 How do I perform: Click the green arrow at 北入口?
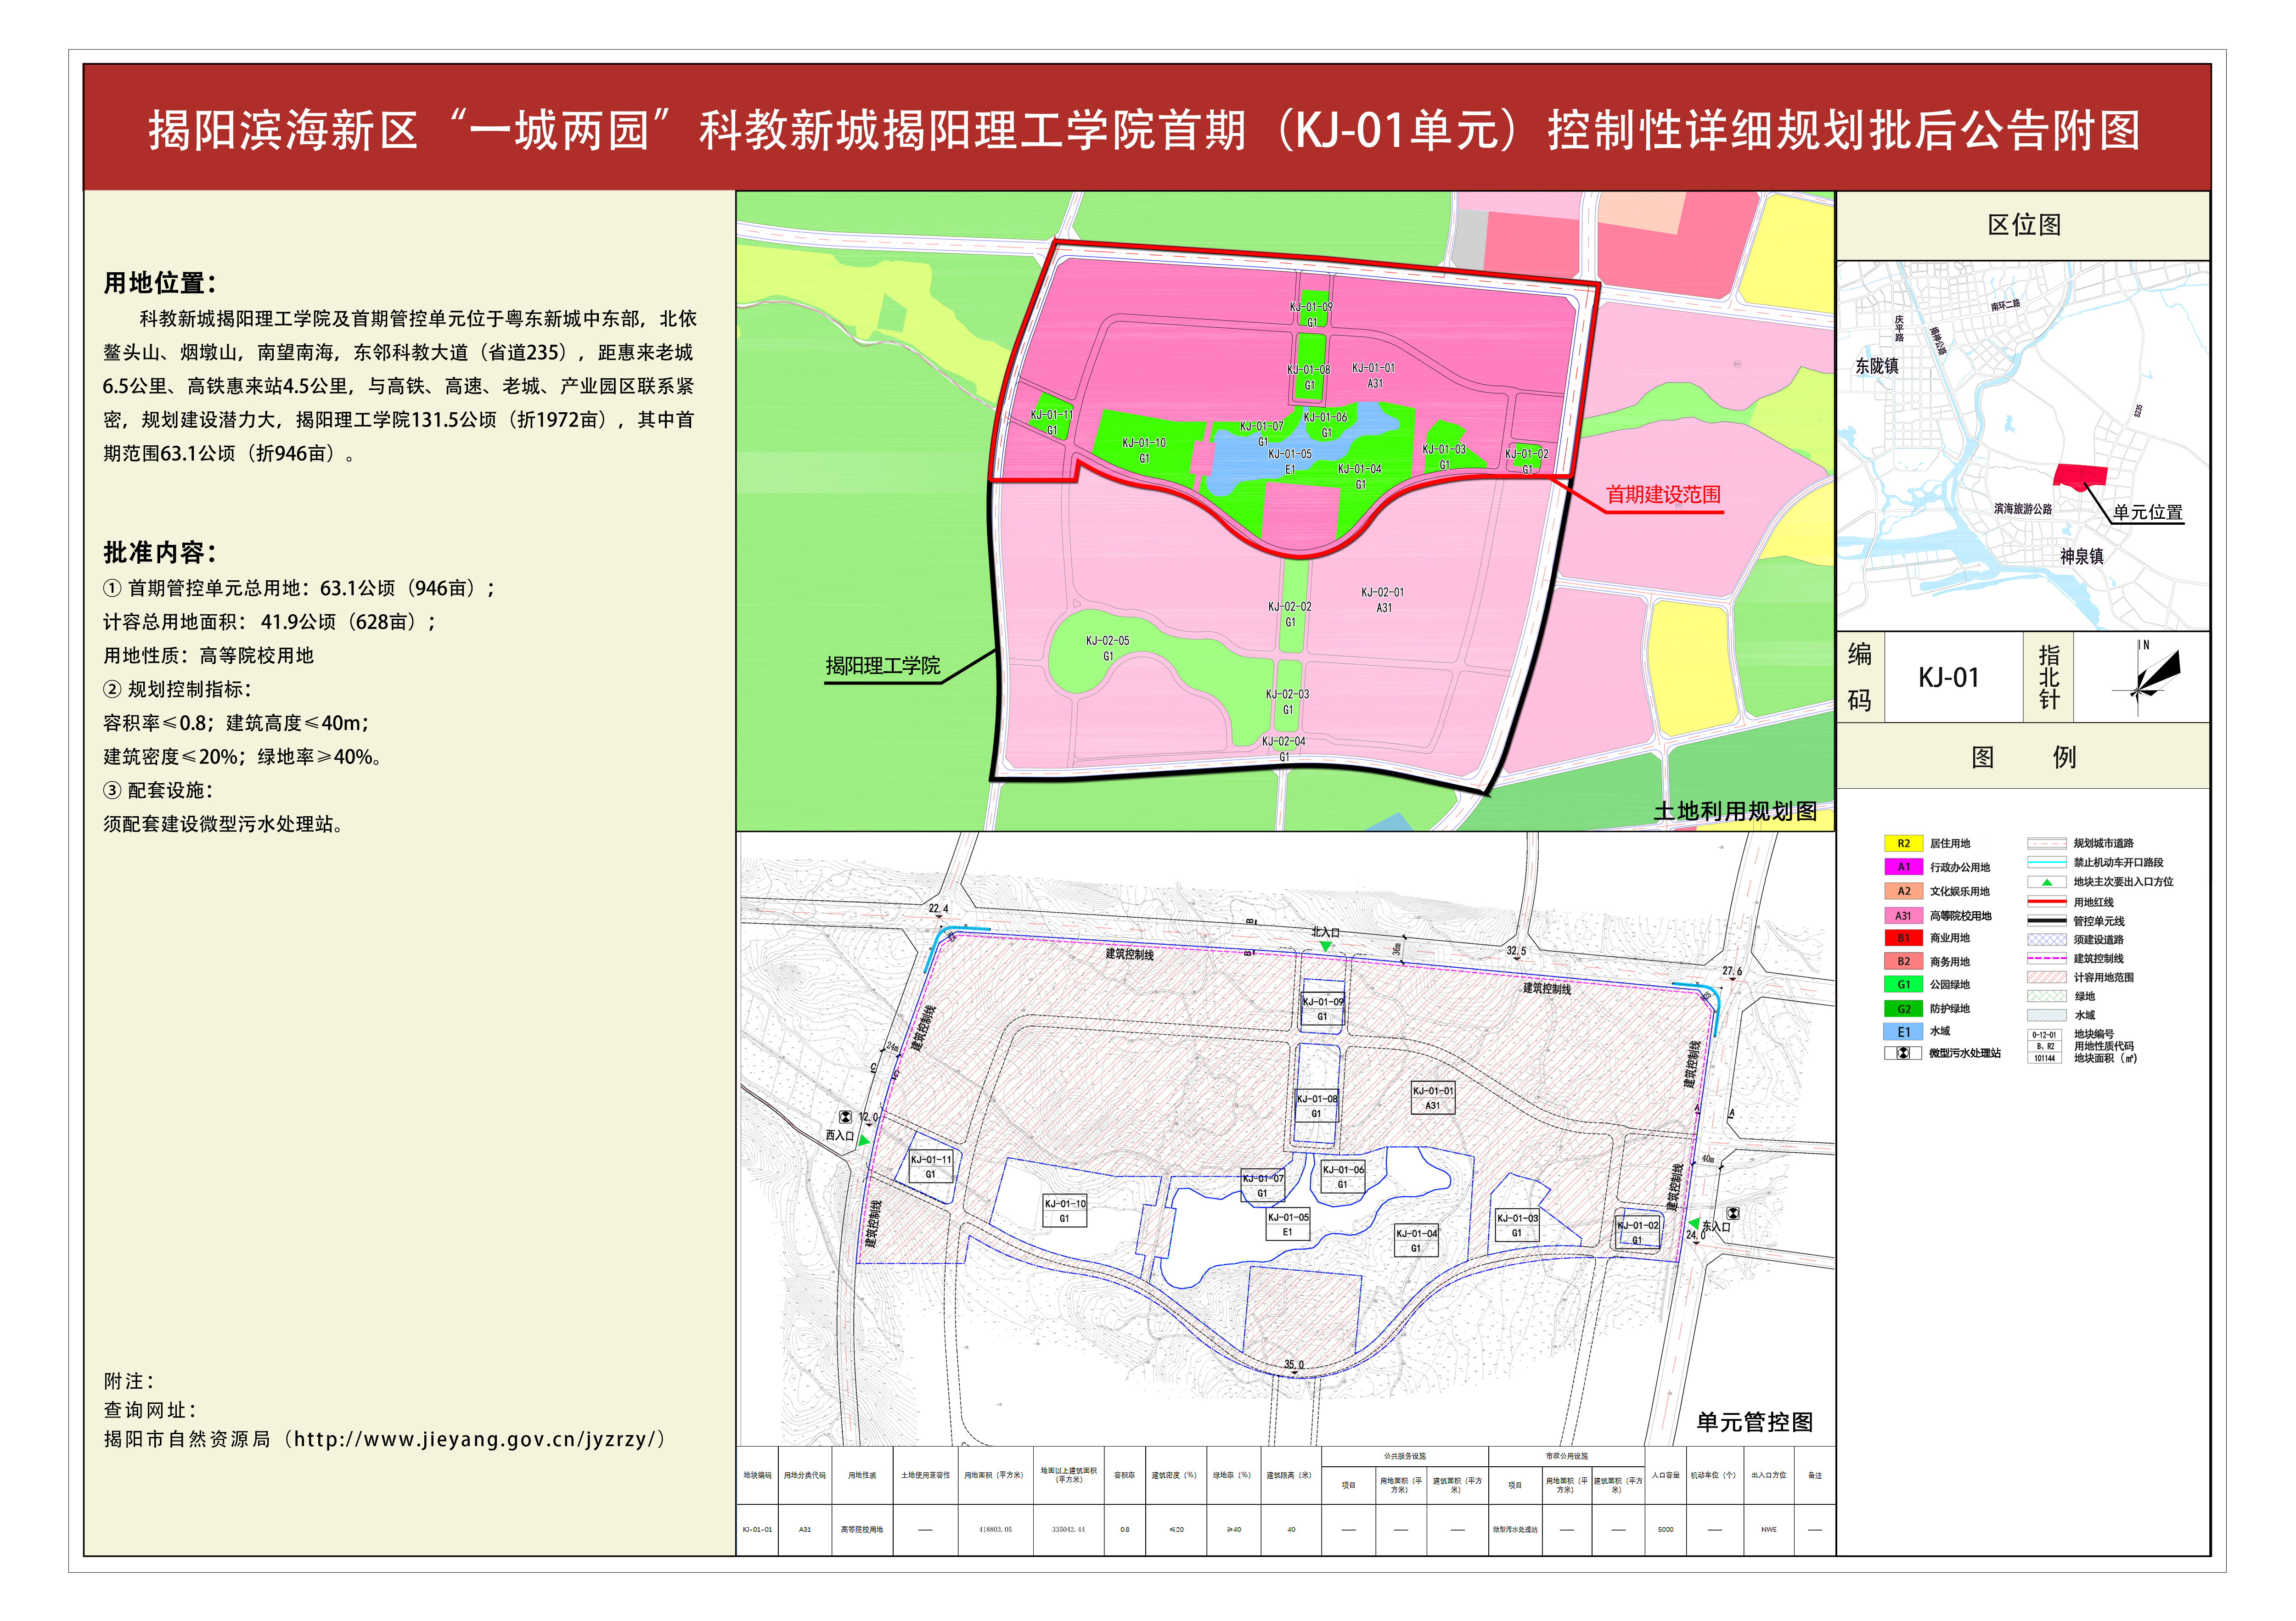click(1326, 946)
